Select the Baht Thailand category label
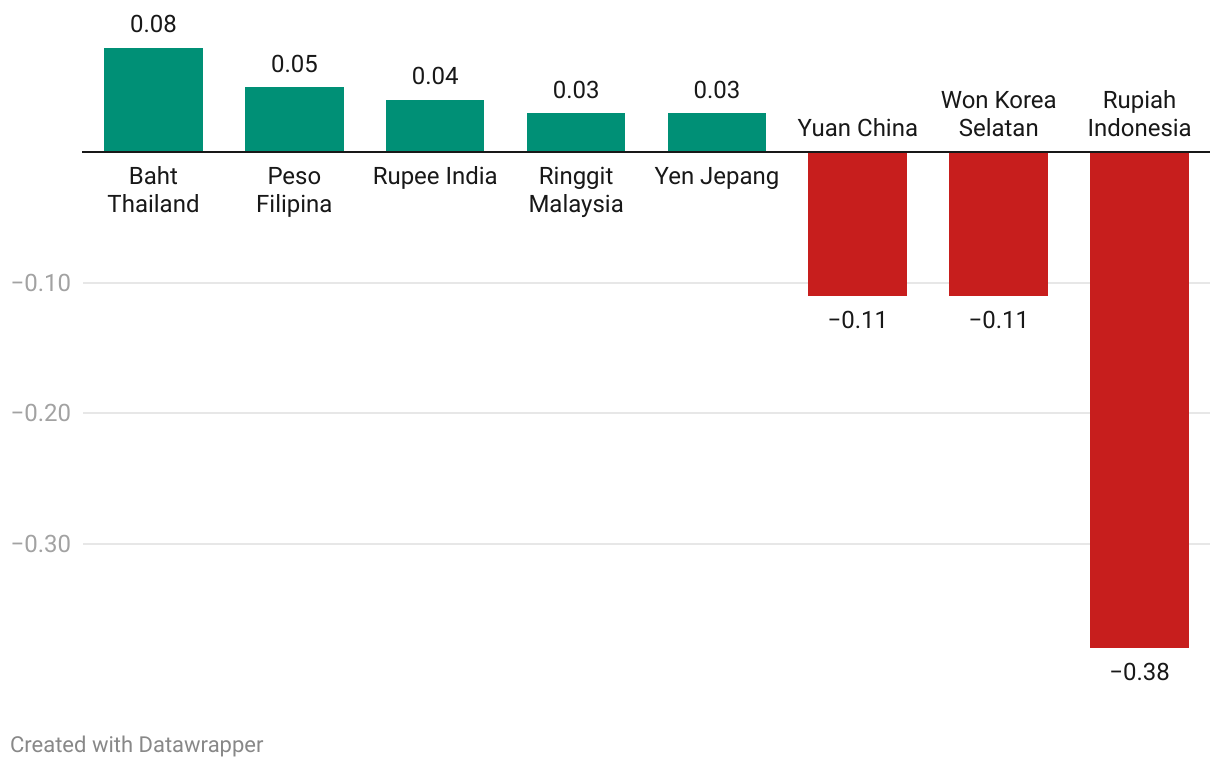This screenshot has width=1220, height=768. click(153, 190)
